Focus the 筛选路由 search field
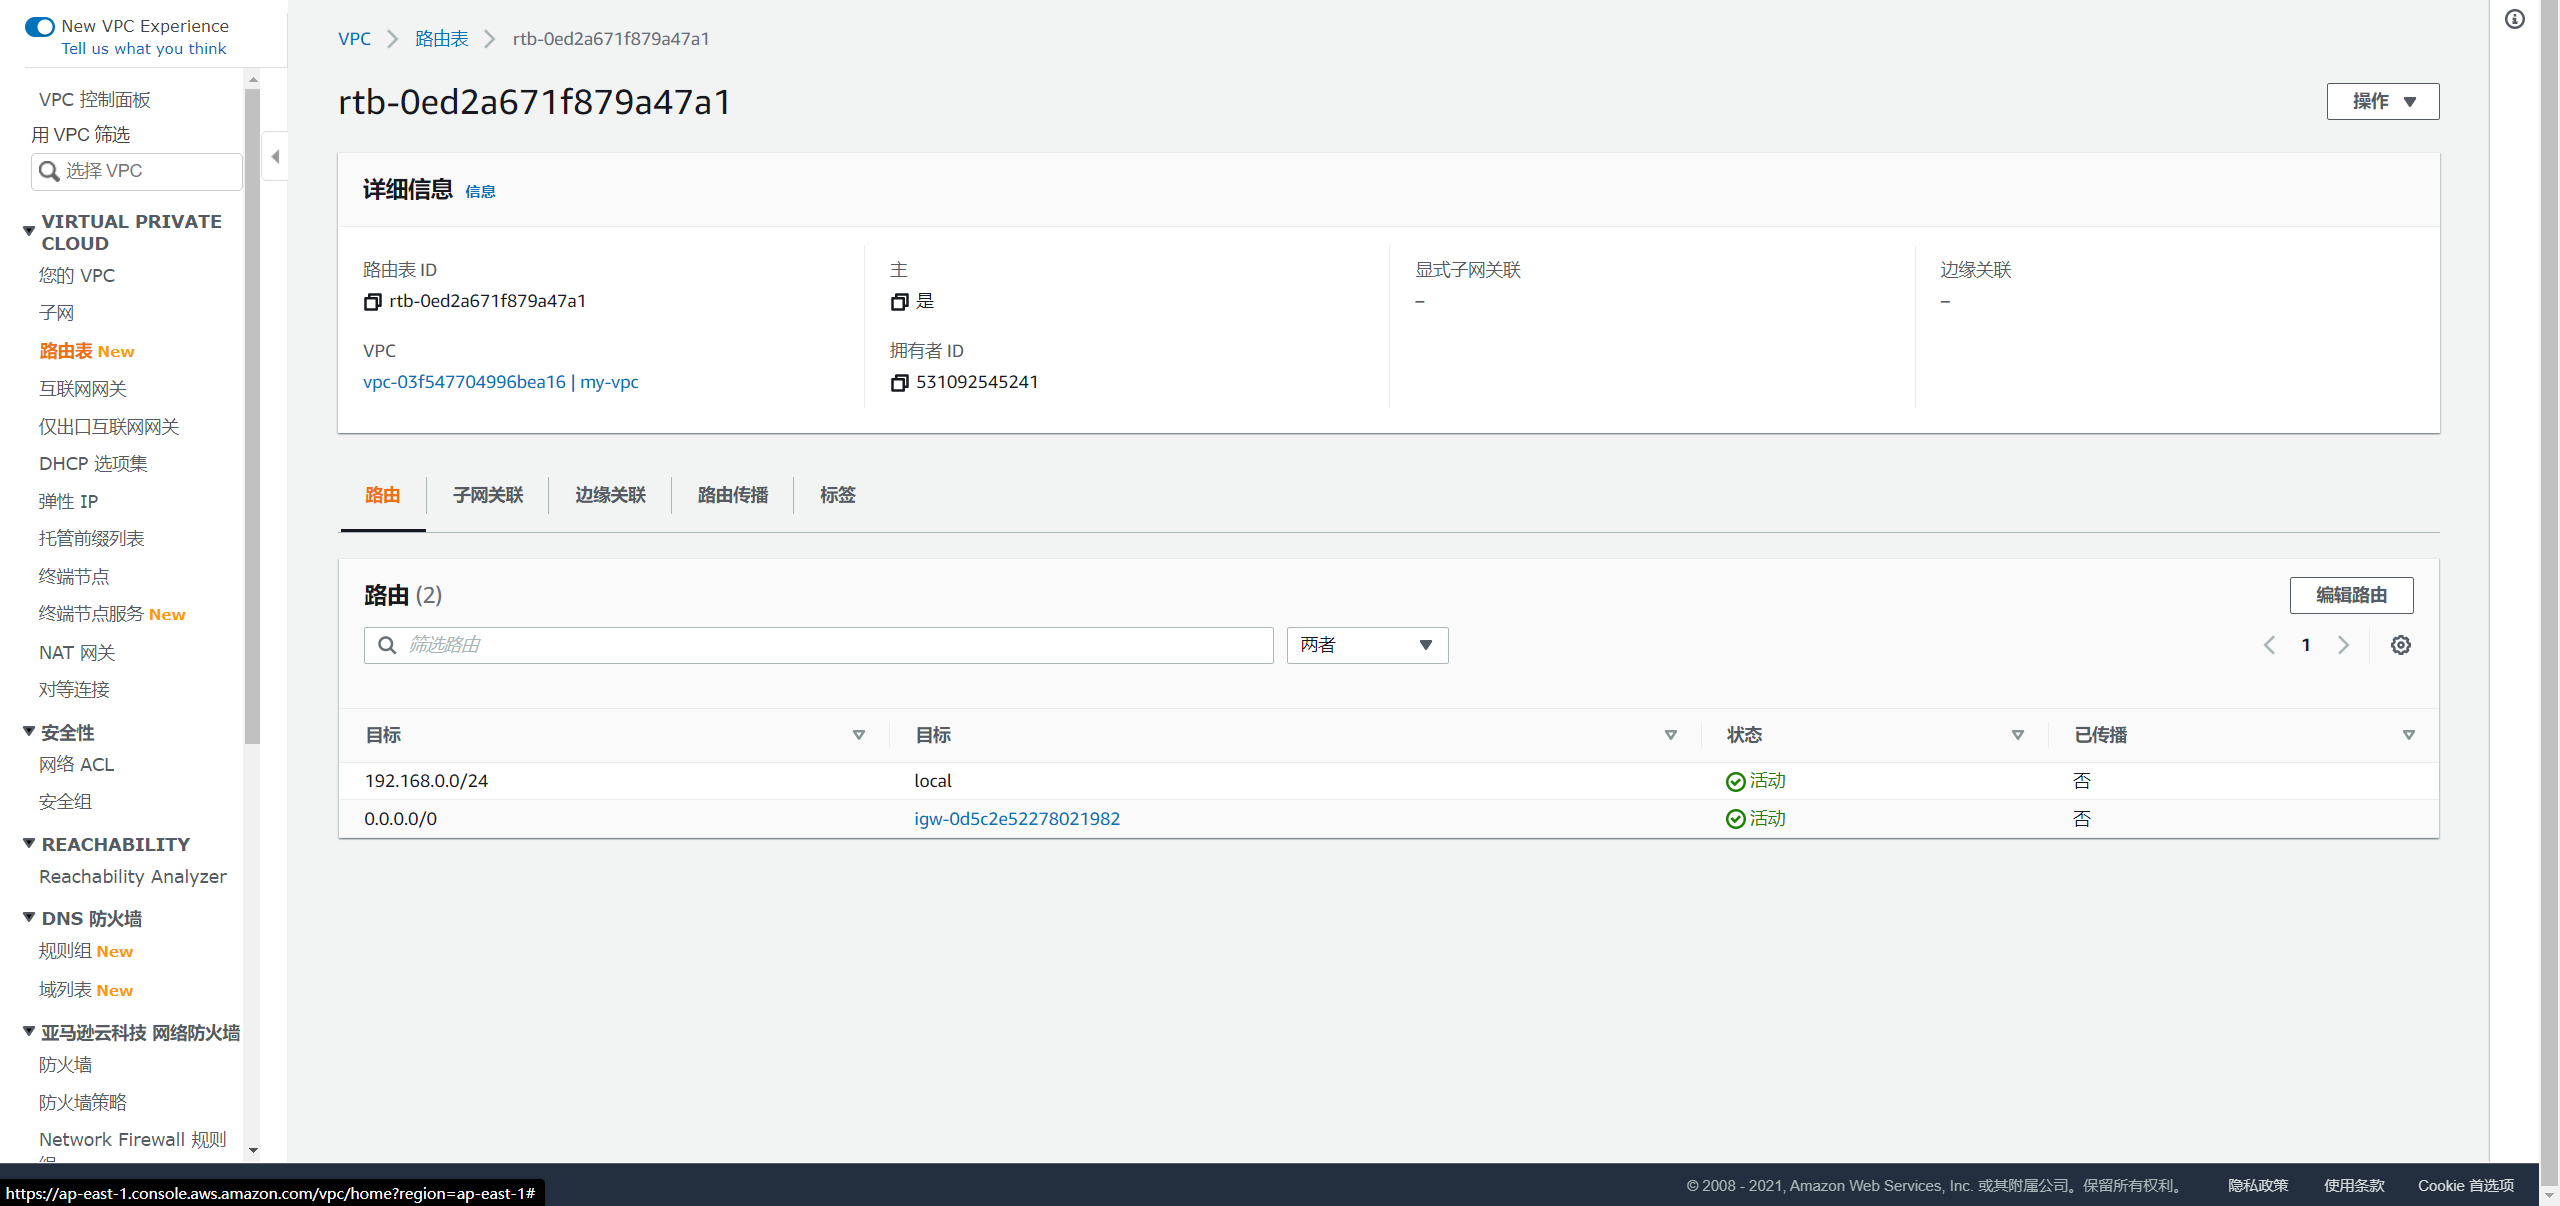Screen dimensions: 2560x1206 818,645
